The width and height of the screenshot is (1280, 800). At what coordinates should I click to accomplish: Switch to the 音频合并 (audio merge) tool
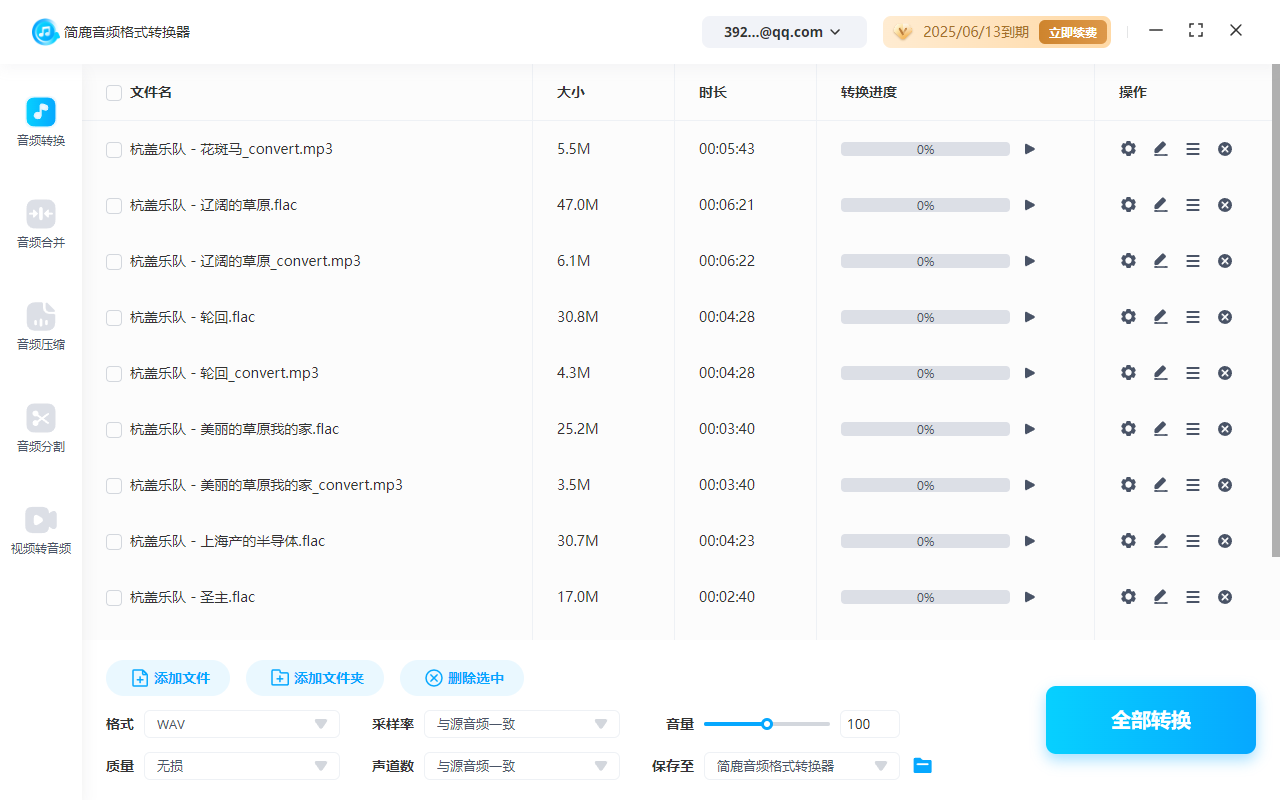pyautogui.click(x=40, y=224)
